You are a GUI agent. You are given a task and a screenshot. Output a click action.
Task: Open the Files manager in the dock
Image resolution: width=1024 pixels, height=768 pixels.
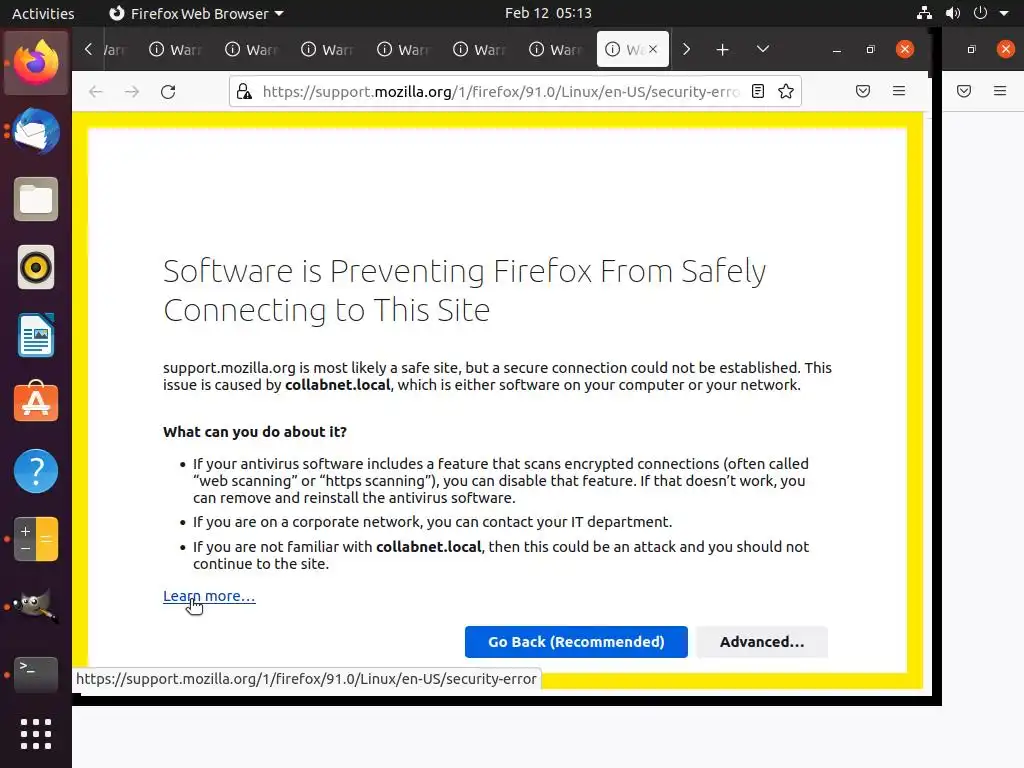pyautogui.click(x=36, y=199)
